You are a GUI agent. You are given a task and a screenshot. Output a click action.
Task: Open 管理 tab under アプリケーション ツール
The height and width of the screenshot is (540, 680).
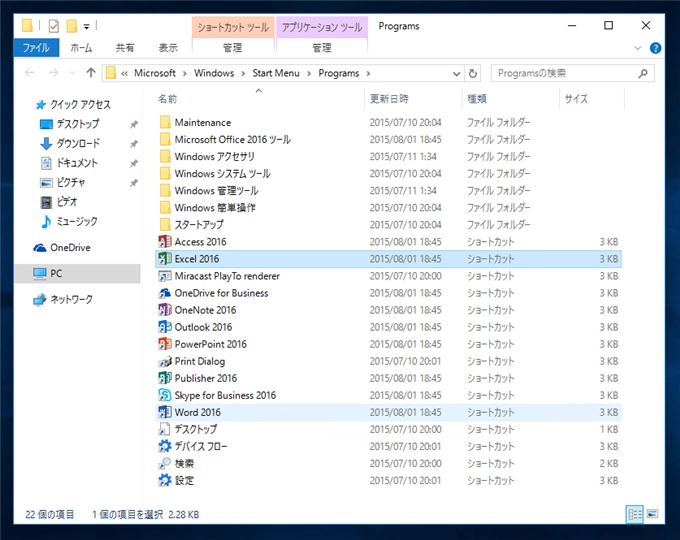[x=322, y=48]
